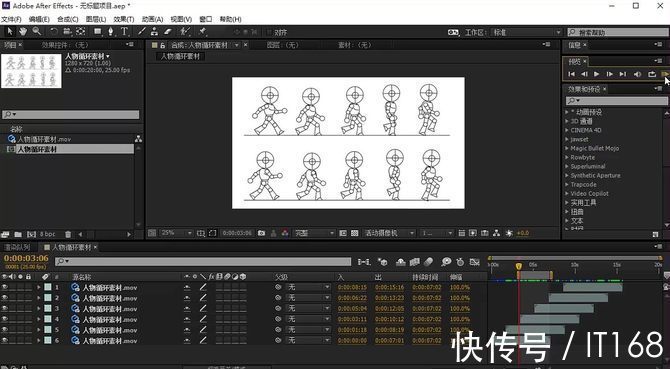
Task: Select the Puppet Pin tool
Action: (x=202, y=32)
